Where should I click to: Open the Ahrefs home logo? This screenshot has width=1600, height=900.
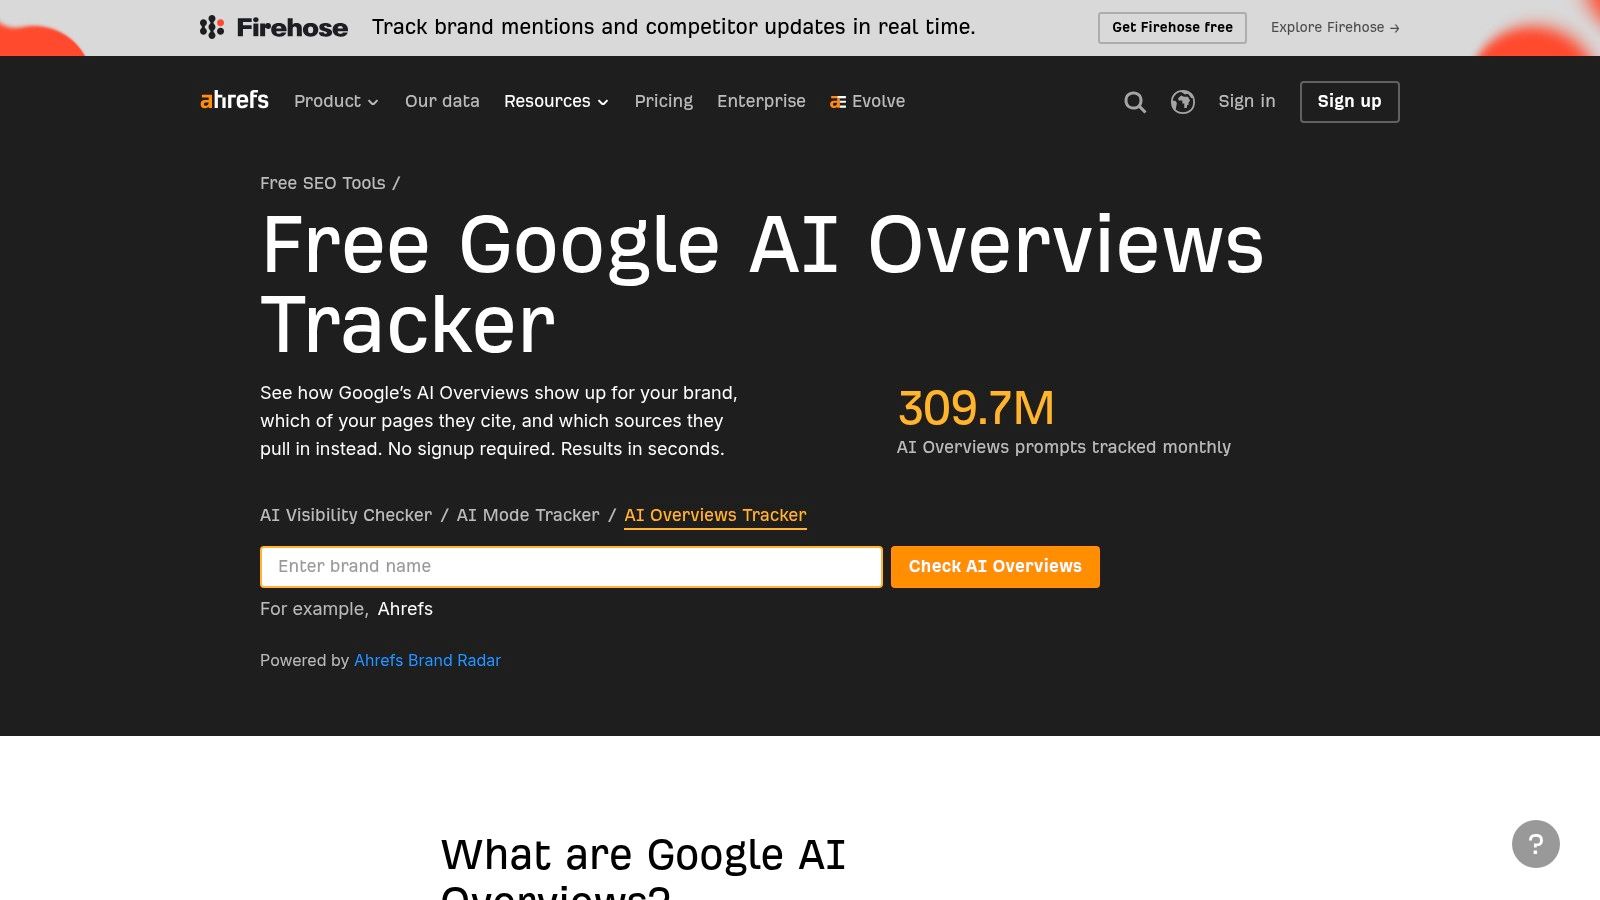pos(234,100)
